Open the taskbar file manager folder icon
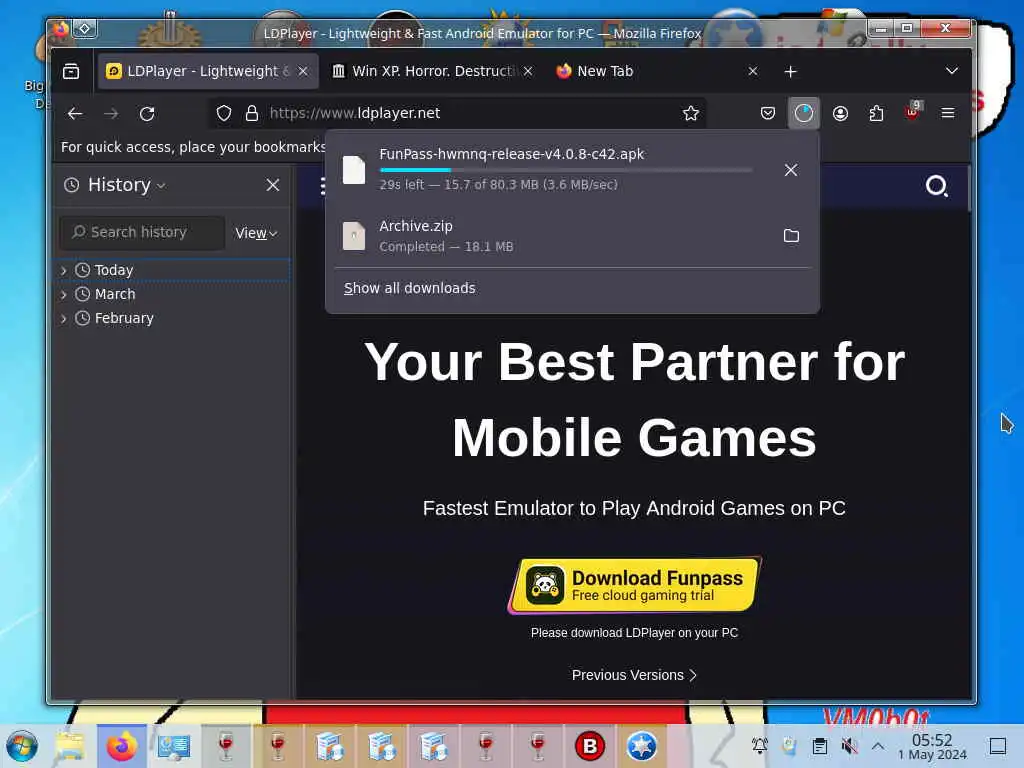The width and height of the screenshot is (1024, 768). pyautogui.click(x=69, y=746)
